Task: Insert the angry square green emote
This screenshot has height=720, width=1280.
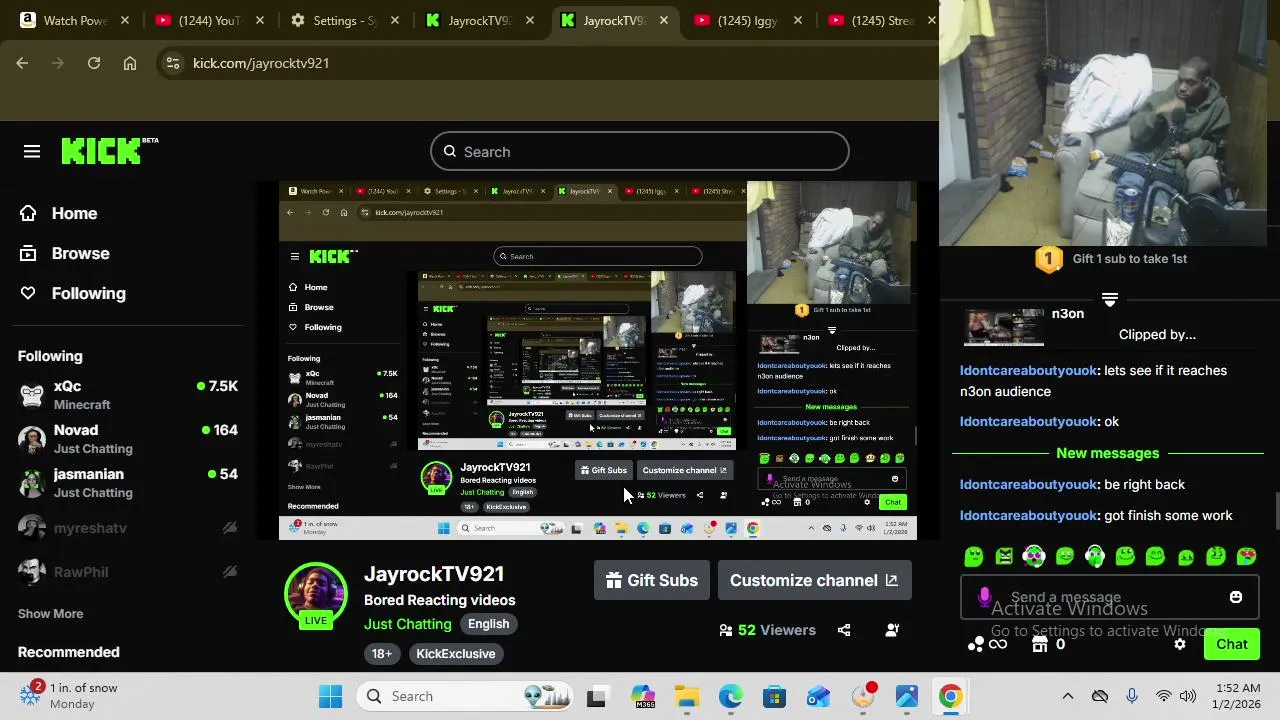Action: 1004,556
